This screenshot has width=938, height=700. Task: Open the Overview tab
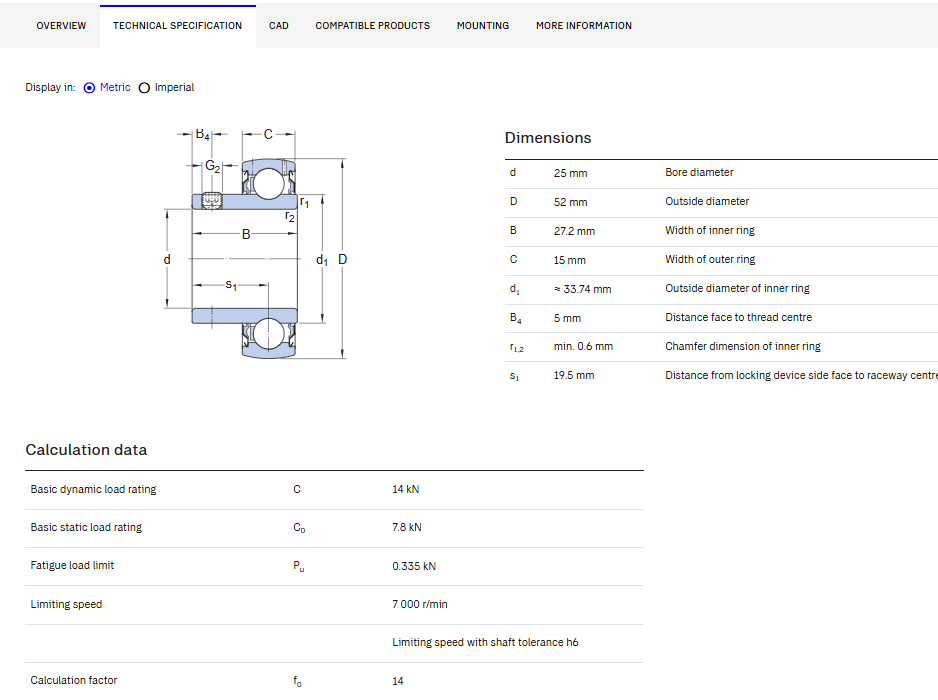click(x=61, y=26)
